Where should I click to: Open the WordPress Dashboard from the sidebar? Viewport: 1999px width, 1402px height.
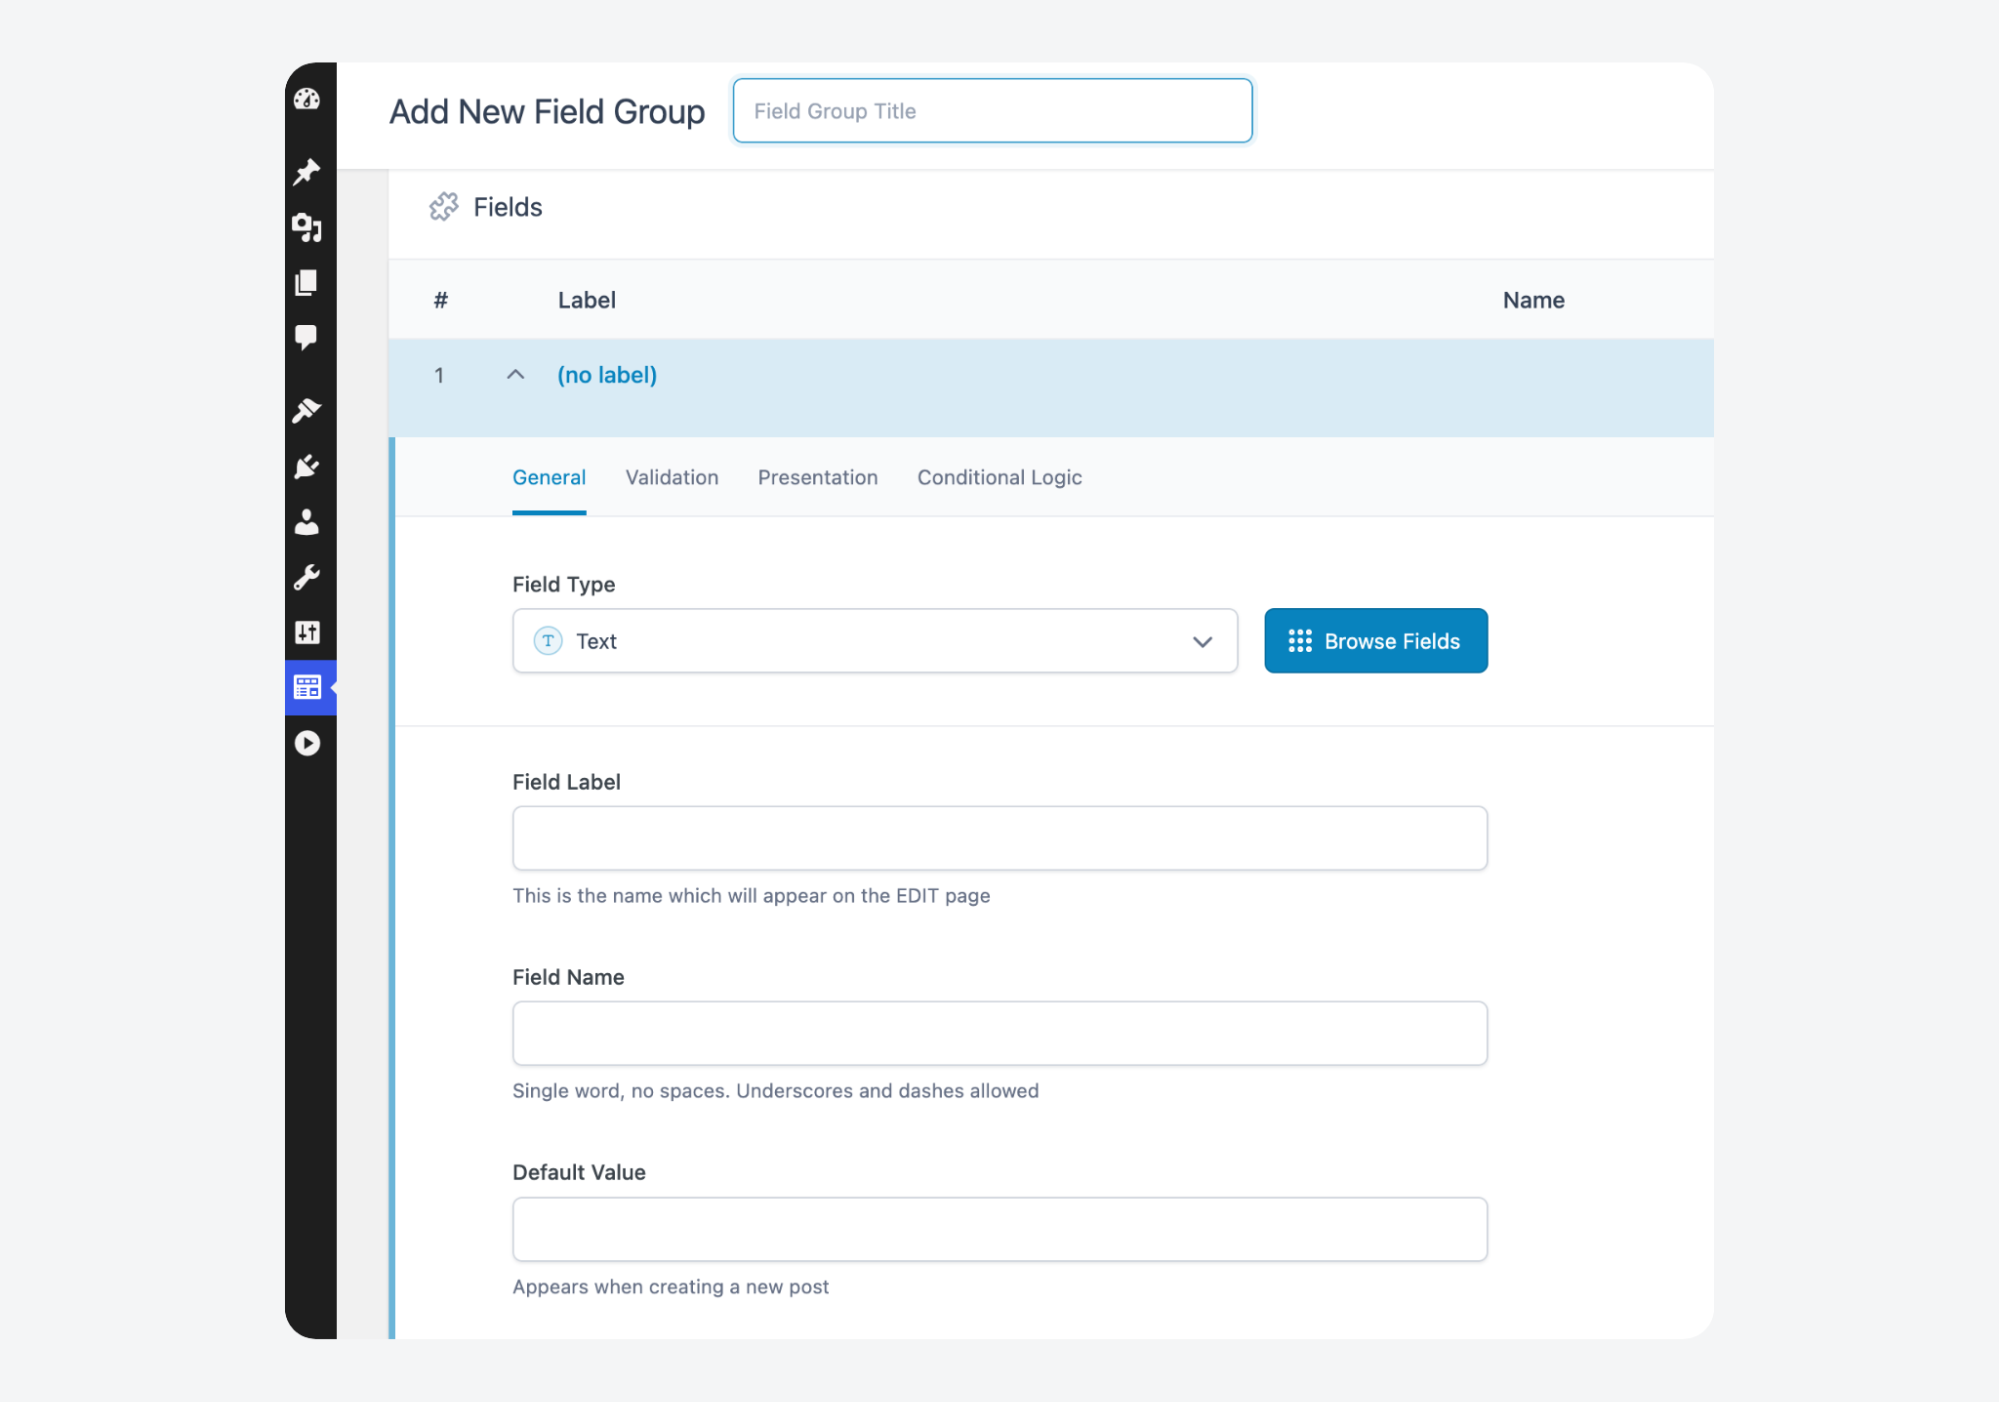pyautogui.click(x=308, y=99)
